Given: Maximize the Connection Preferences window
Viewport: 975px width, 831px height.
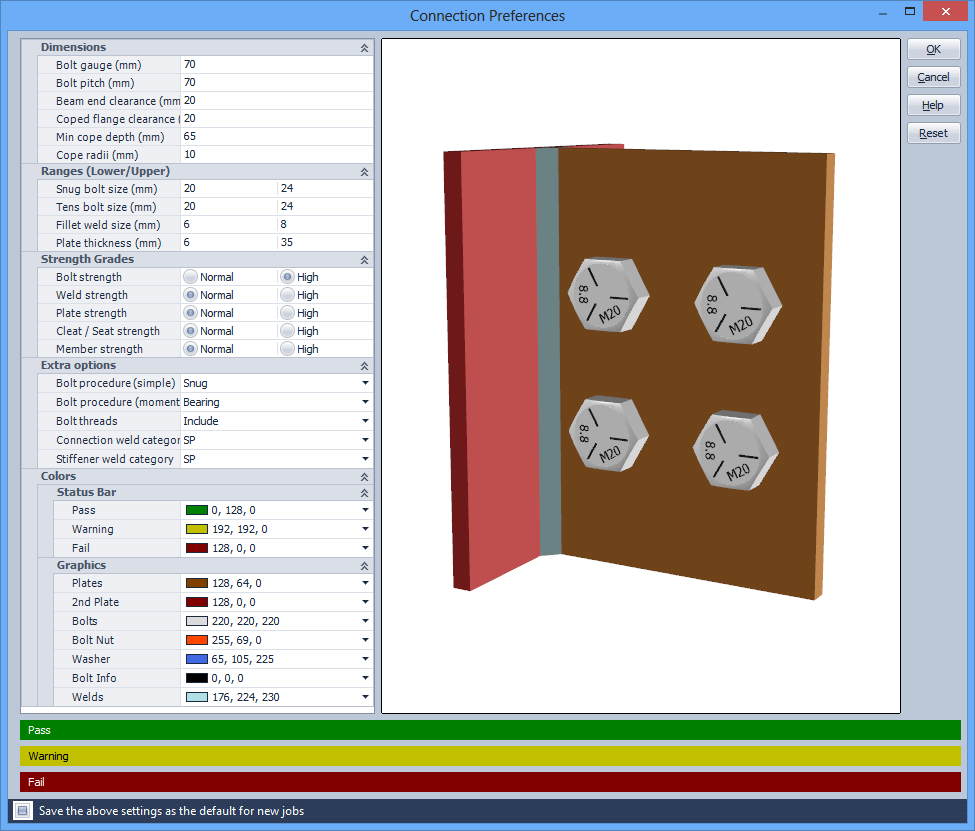Looking at the screenshot, I should coord(910,11).
